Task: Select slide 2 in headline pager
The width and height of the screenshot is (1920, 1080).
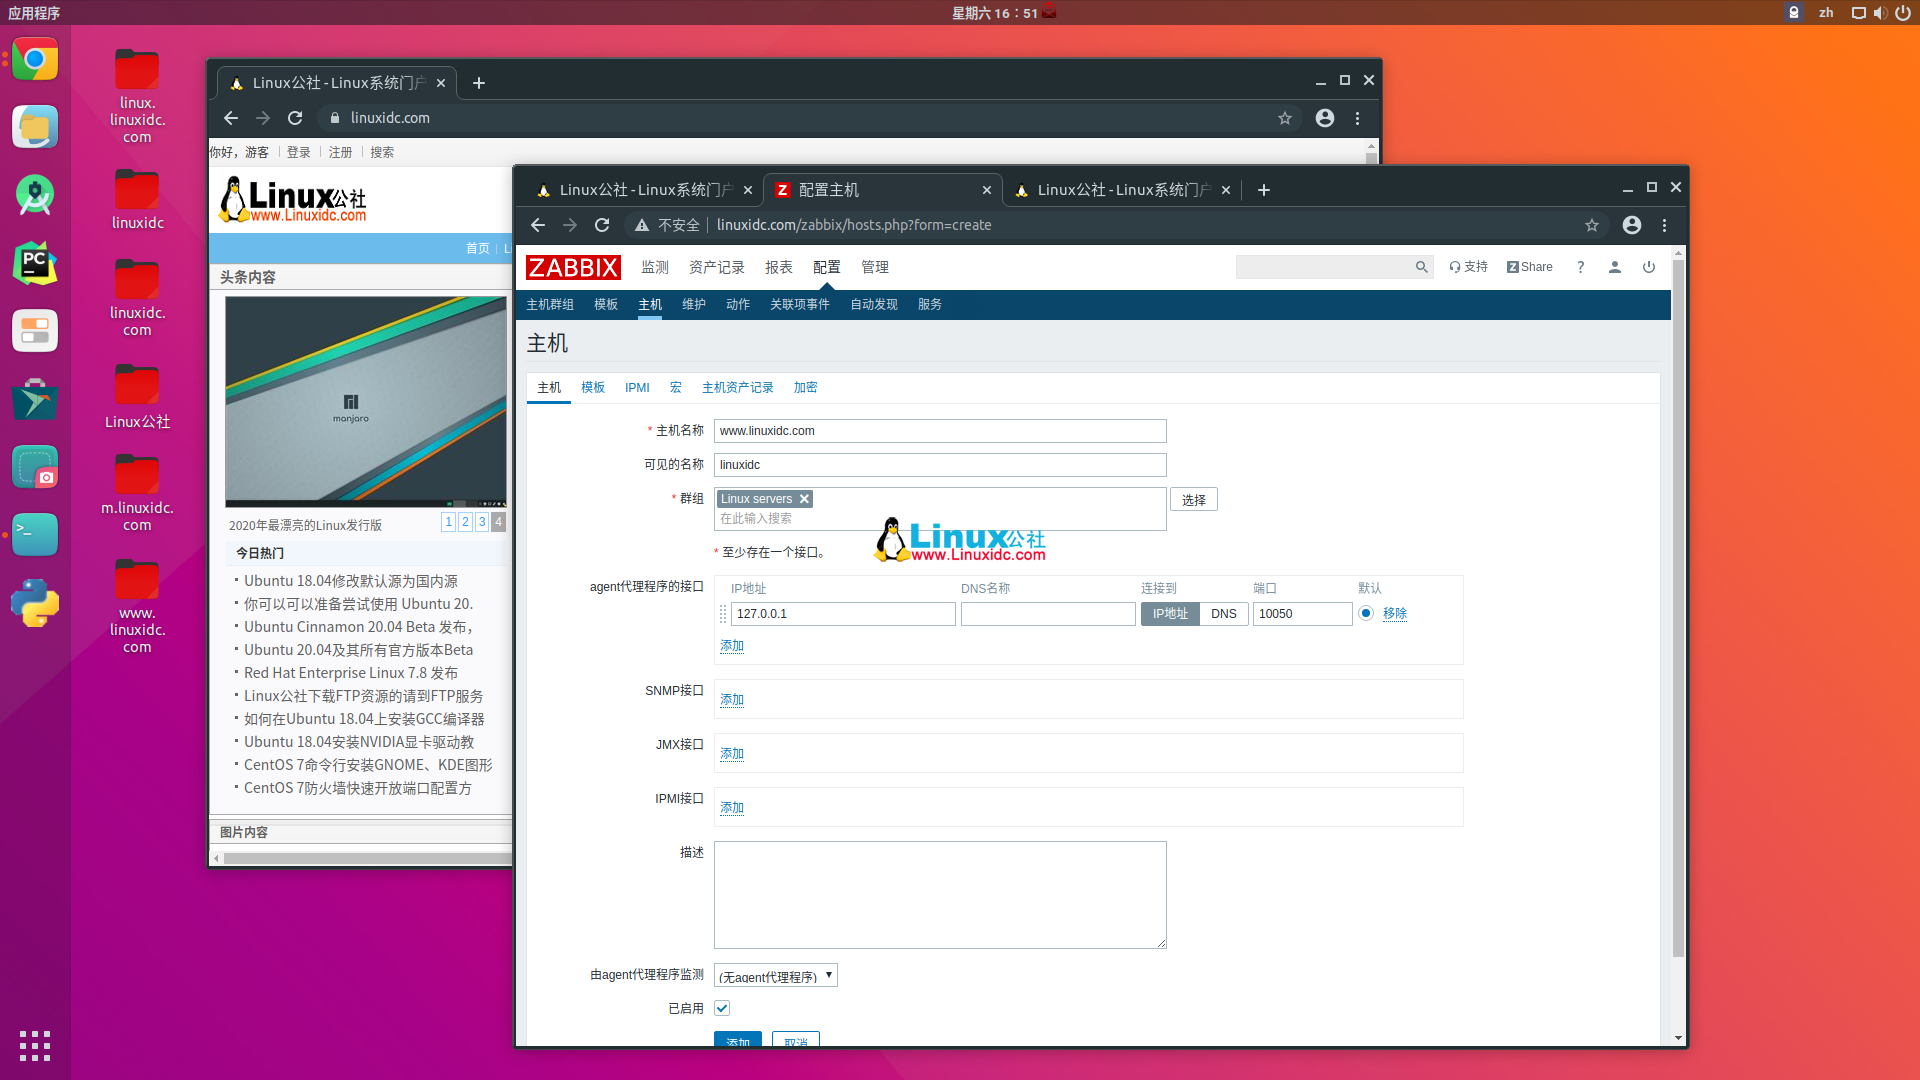Action: coord(465,522)
